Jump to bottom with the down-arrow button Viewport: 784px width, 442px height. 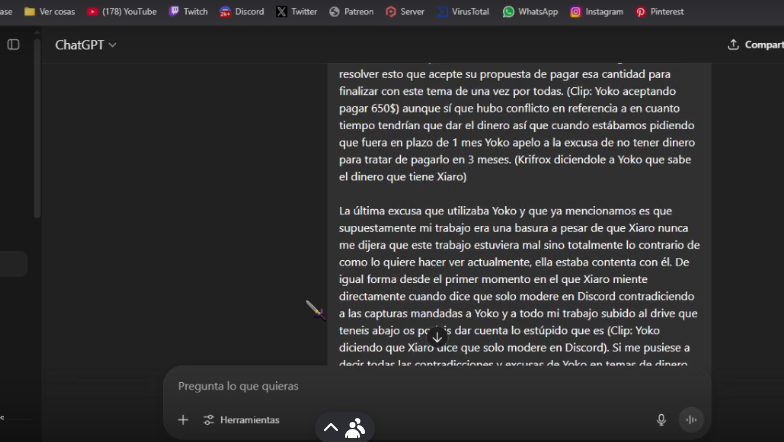pyautogui.click(x=437, y=337)
